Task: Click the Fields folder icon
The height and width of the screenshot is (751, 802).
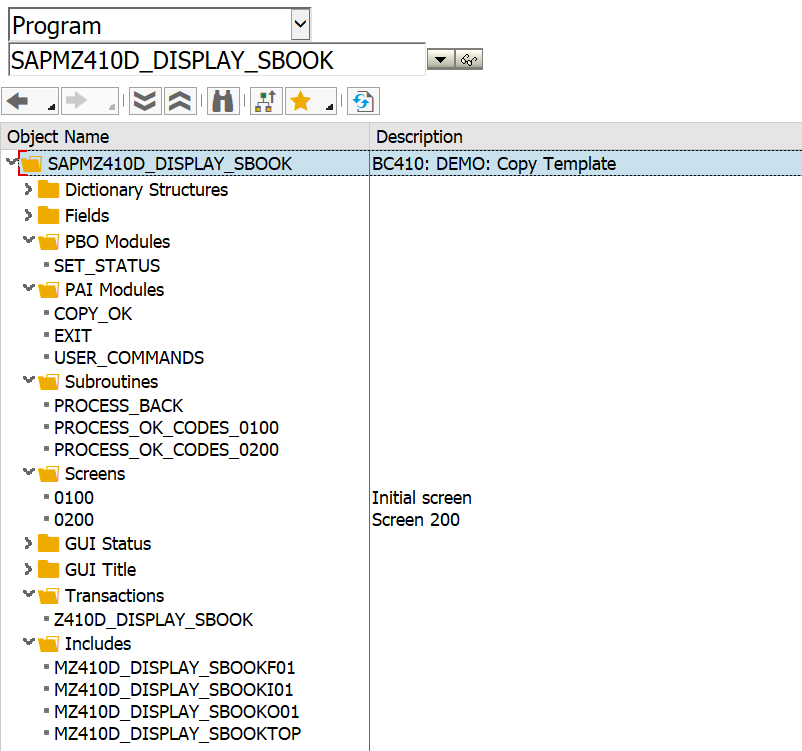Action: coord(49,215)
